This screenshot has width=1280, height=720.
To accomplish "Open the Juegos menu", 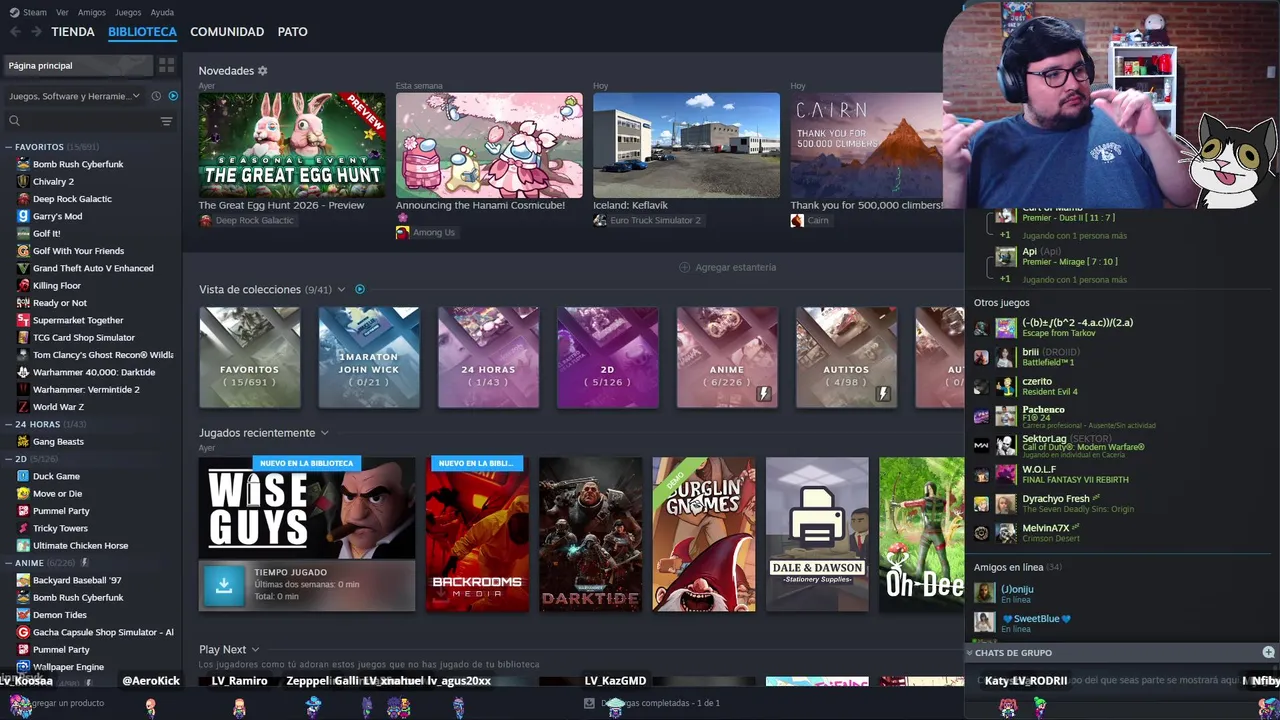I will pos(128,12).
